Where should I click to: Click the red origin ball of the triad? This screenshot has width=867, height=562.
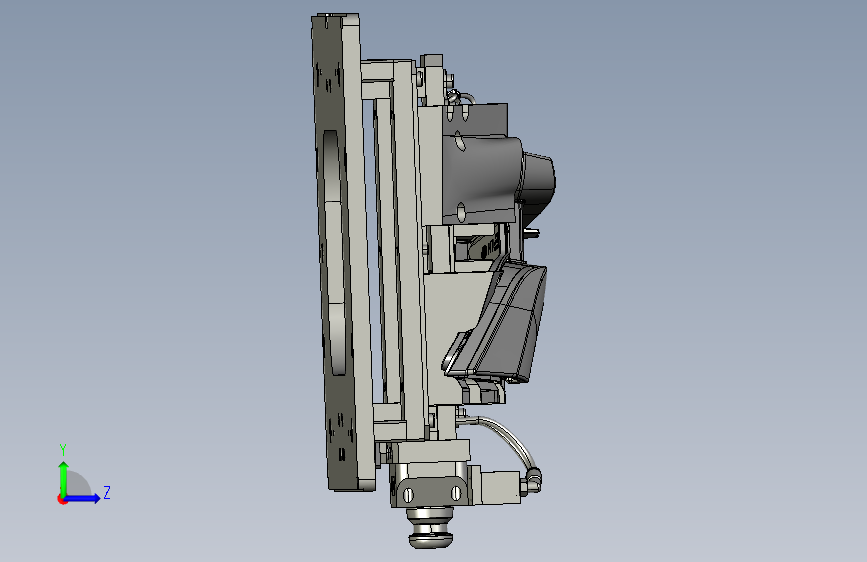[x=62, y=499]
